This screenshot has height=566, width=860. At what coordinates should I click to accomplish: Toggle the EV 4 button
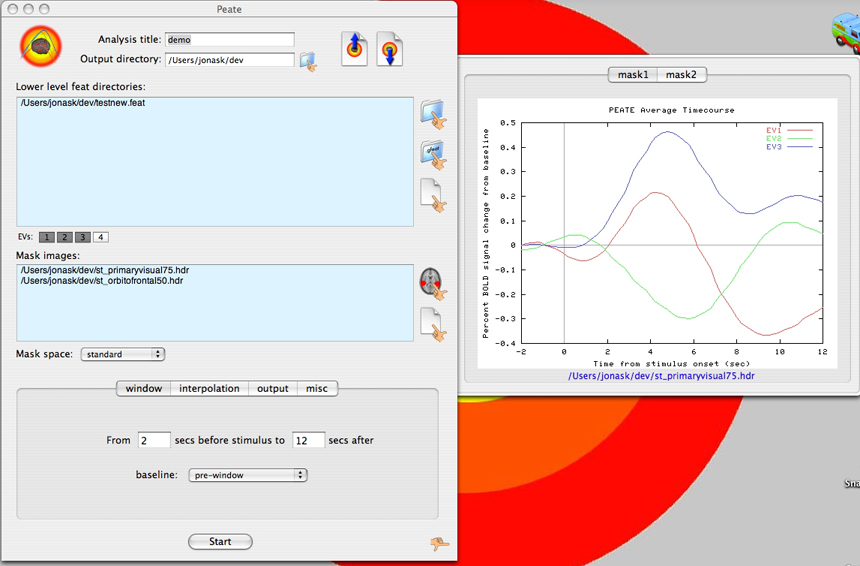[101, 237]
